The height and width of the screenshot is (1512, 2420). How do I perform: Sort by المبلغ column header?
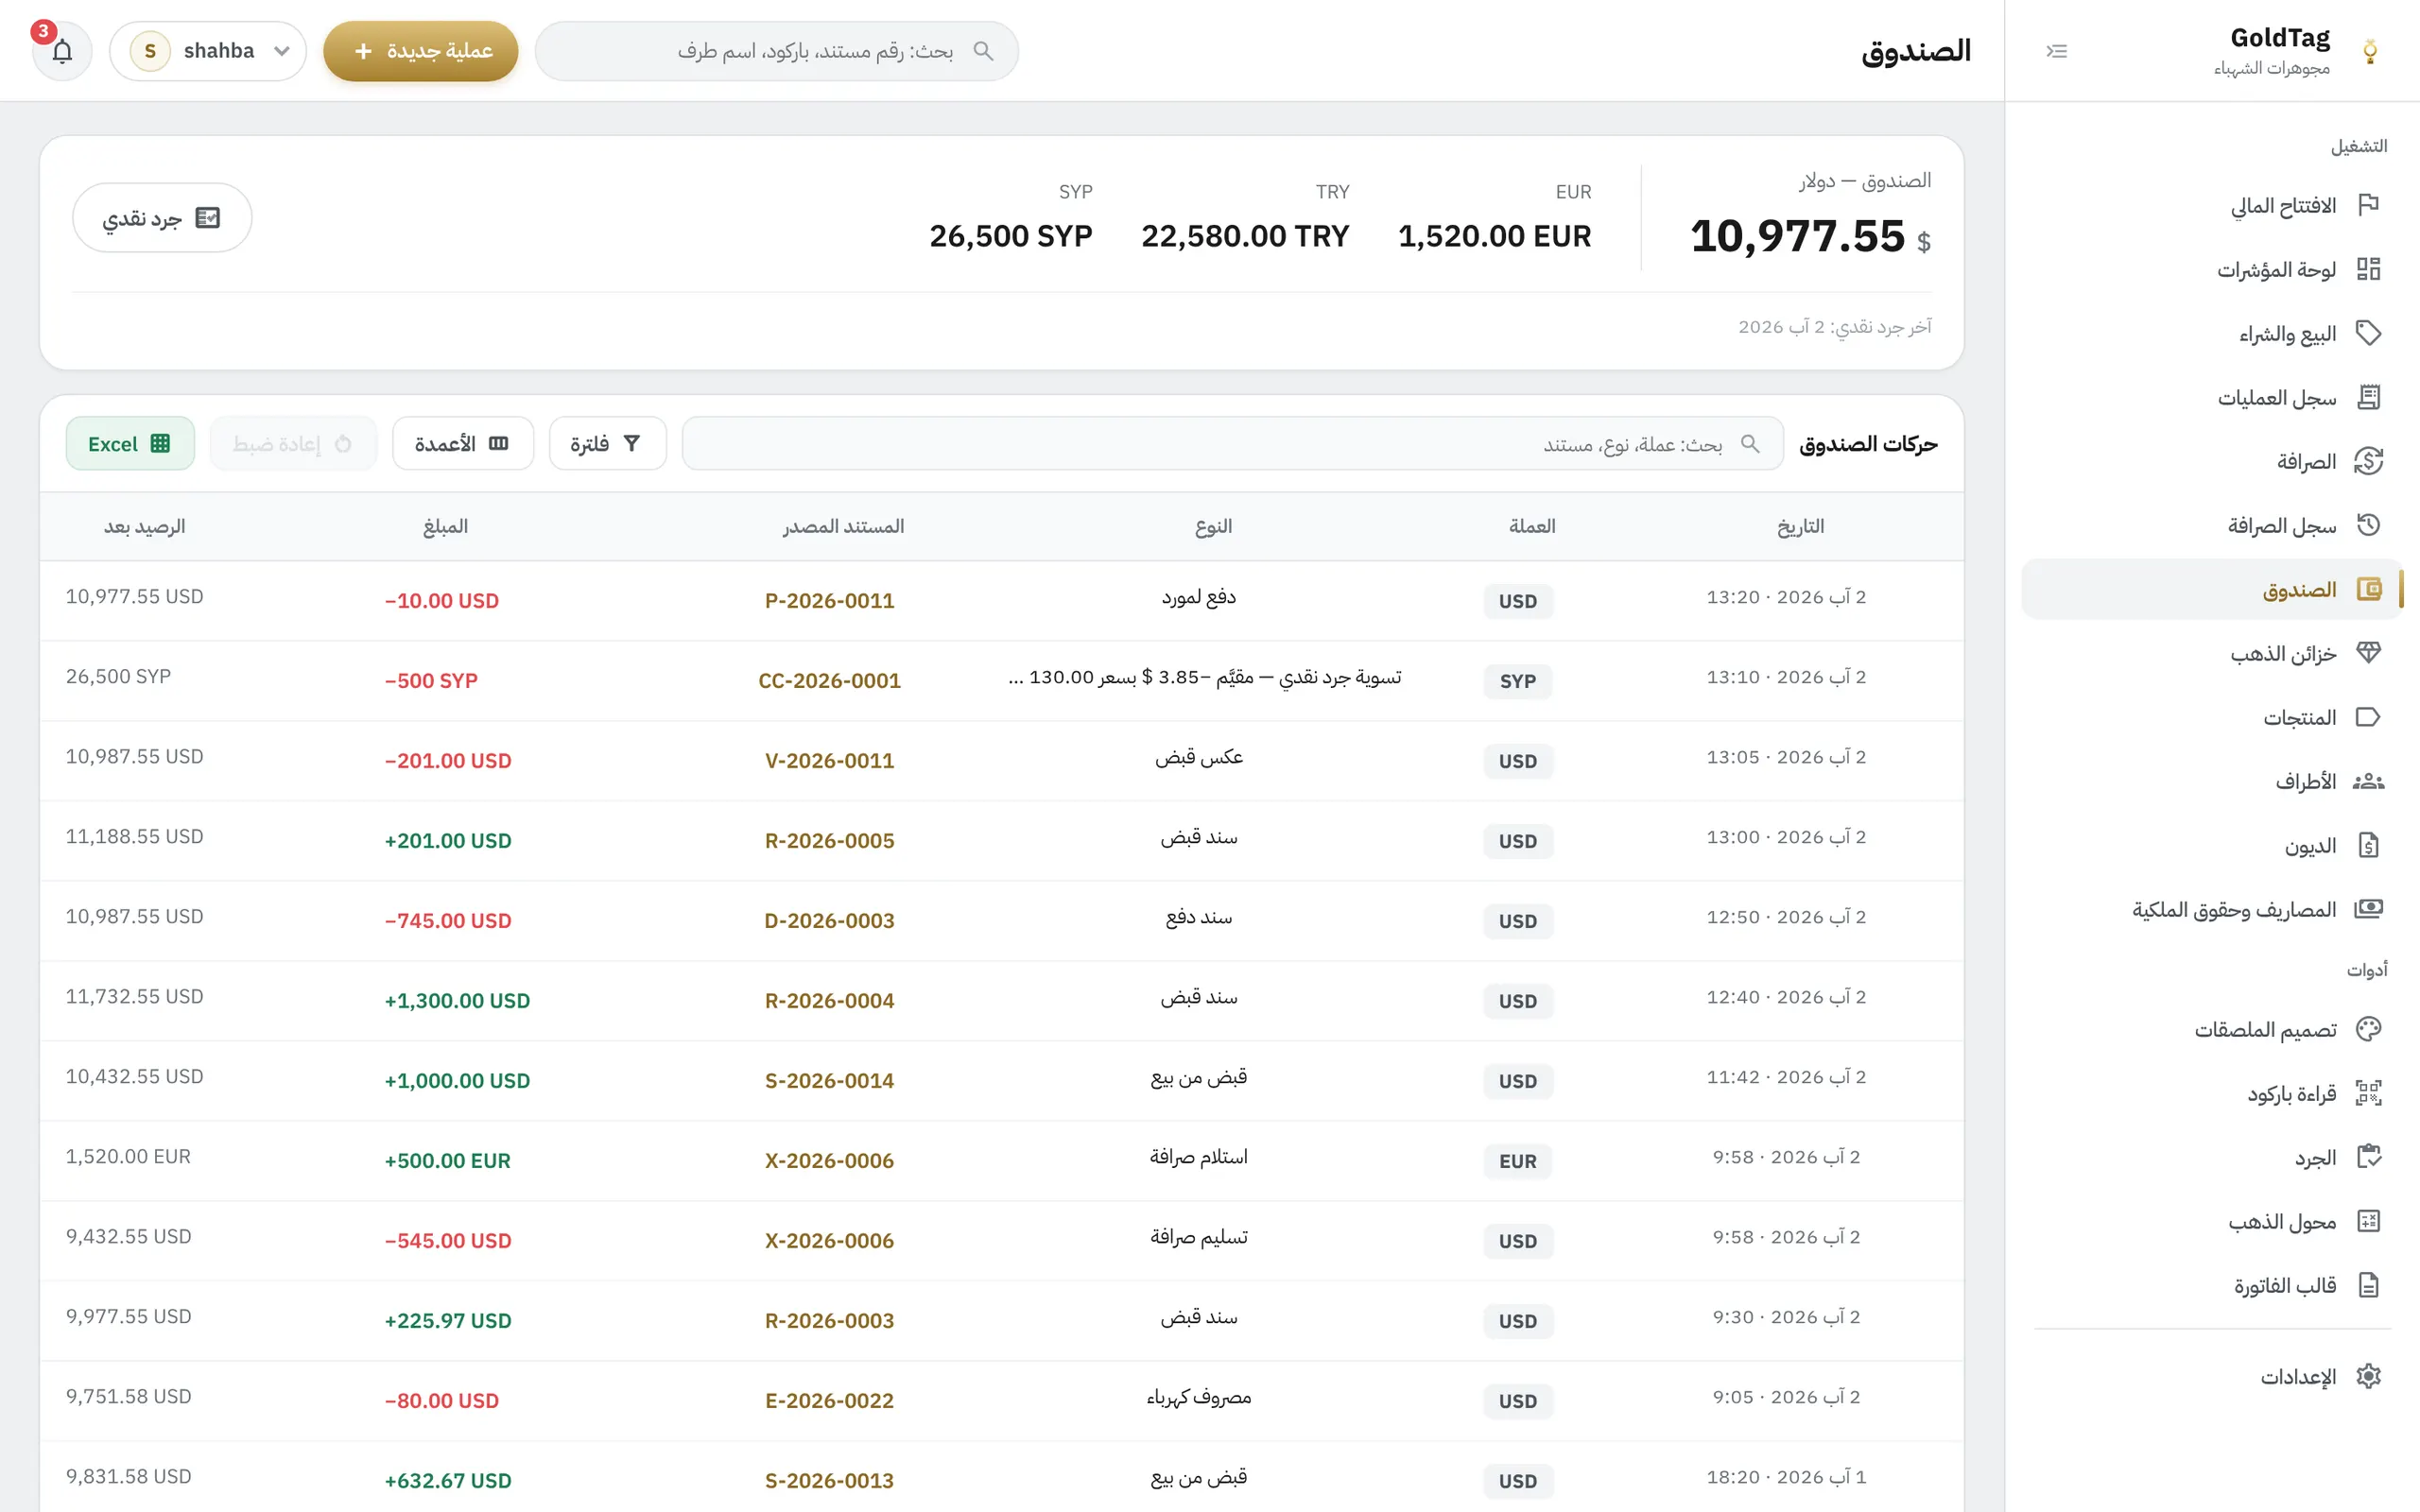pos(445,526)
